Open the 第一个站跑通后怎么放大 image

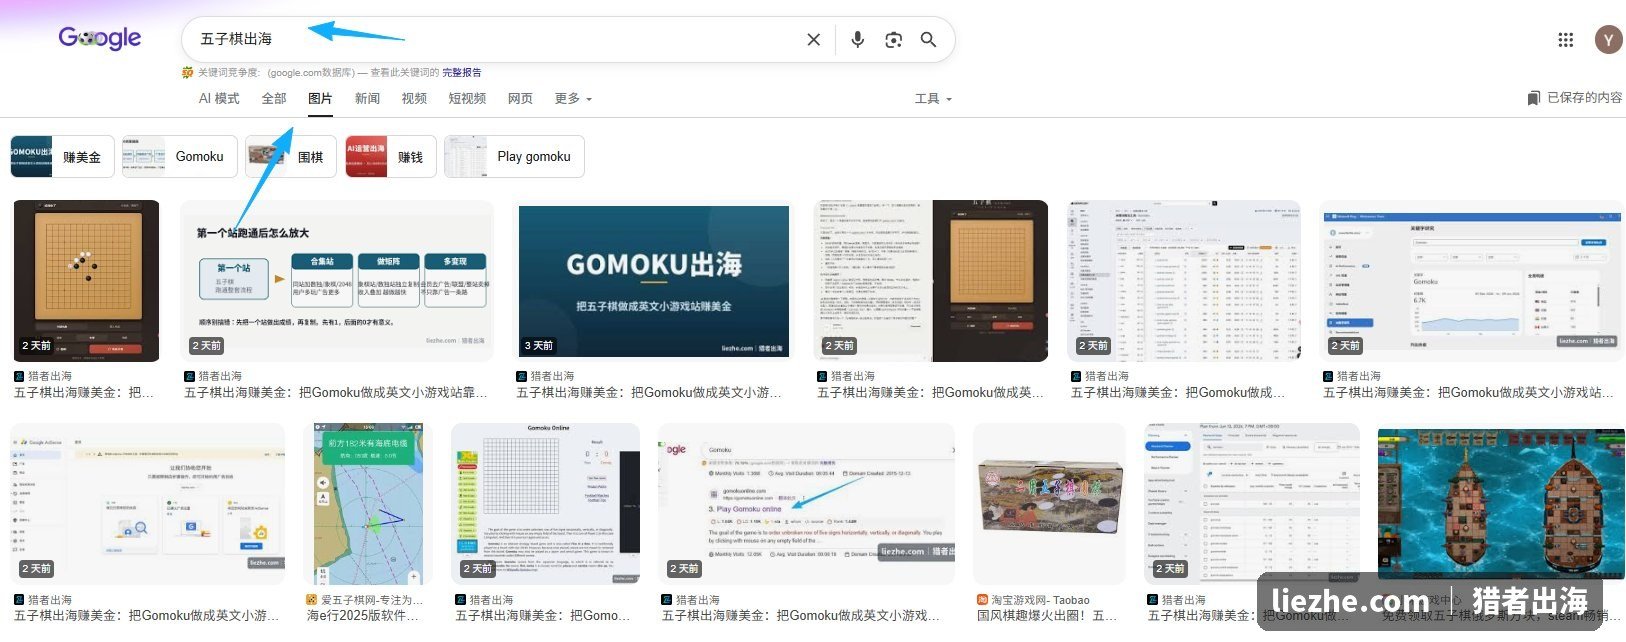(336, 281)
